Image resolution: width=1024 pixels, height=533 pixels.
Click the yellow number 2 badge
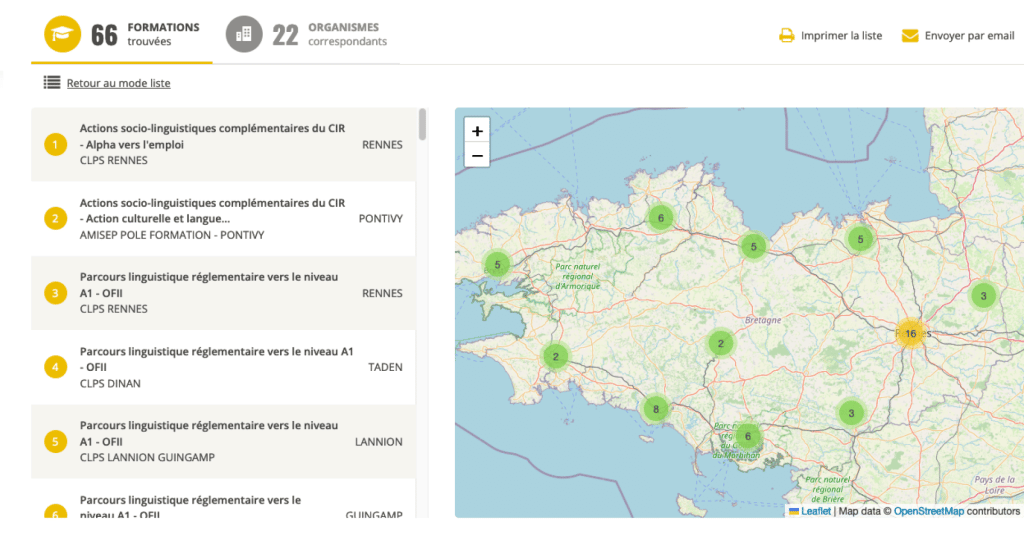pyautogui.click(x=56, y=218)
